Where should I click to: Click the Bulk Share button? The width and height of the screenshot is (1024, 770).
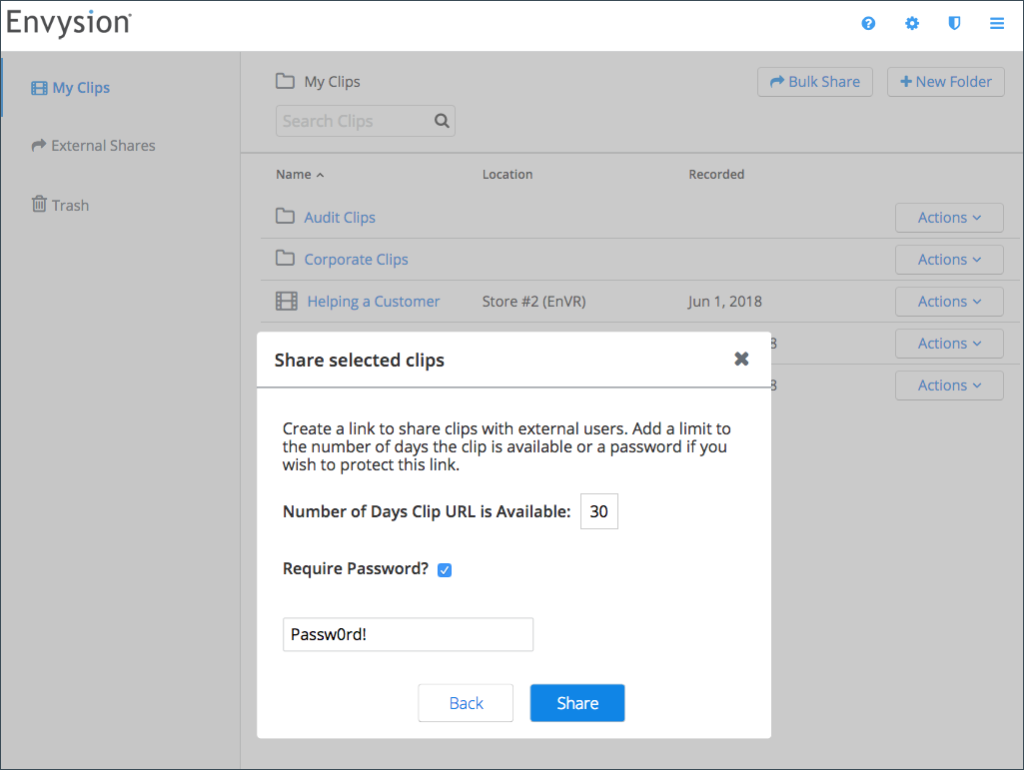click(x=815, y=82)
